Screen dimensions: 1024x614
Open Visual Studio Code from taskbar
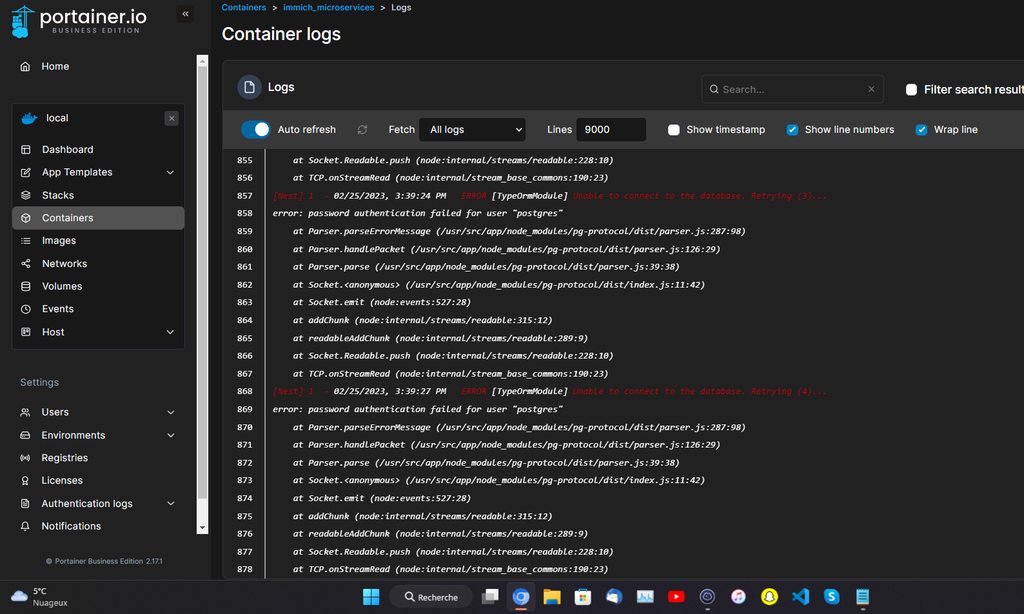800,597
